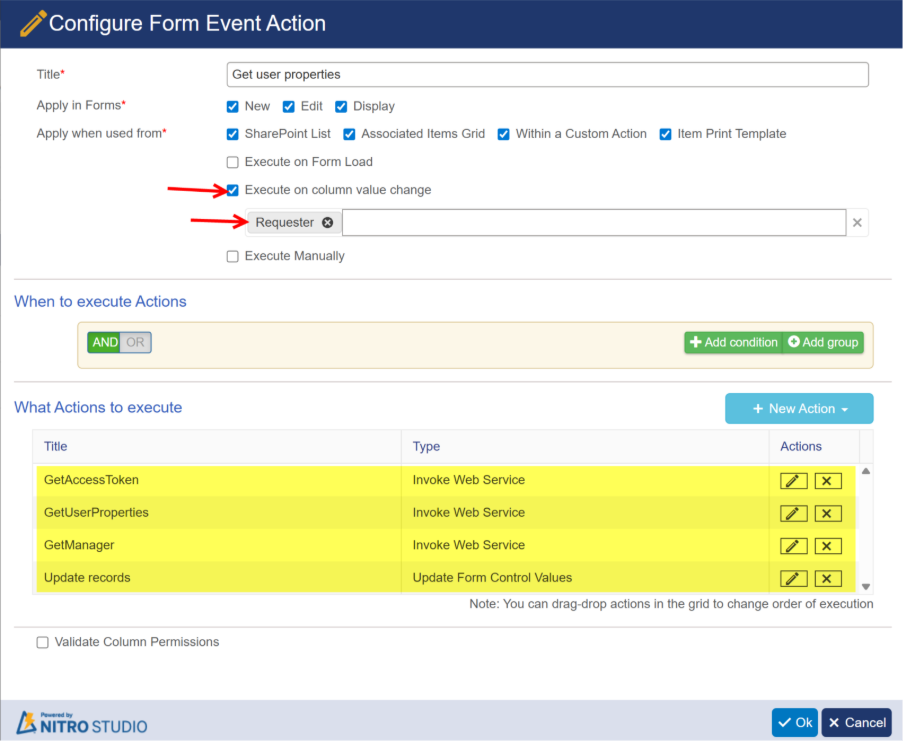This screenshot has width=903, height=741.
Task: Edit the GetManager action
Action: click(793, 546)
